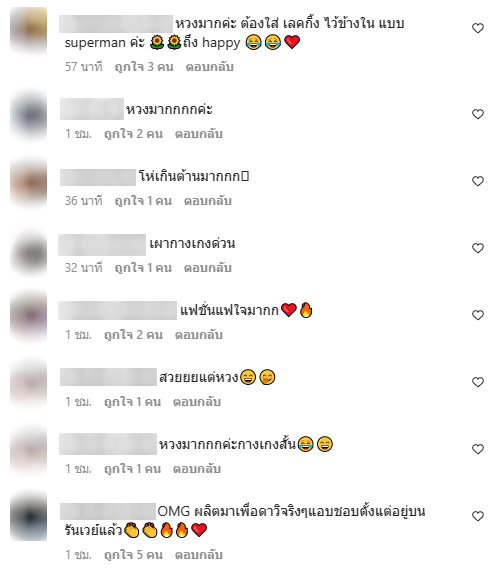Open profile picture of superman commenter

pos(29,30)
